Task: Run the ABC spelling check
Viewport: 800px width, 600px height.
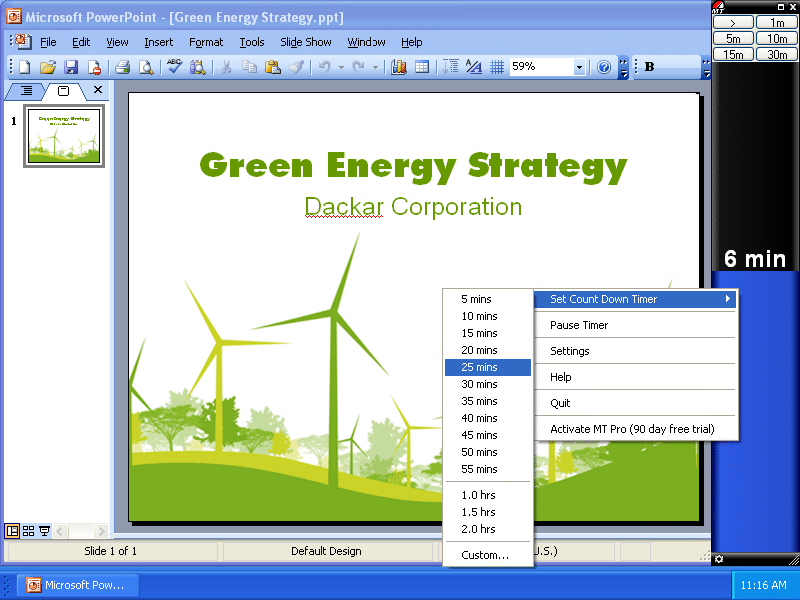Action: pyautogui.click(x=174, y=67)
